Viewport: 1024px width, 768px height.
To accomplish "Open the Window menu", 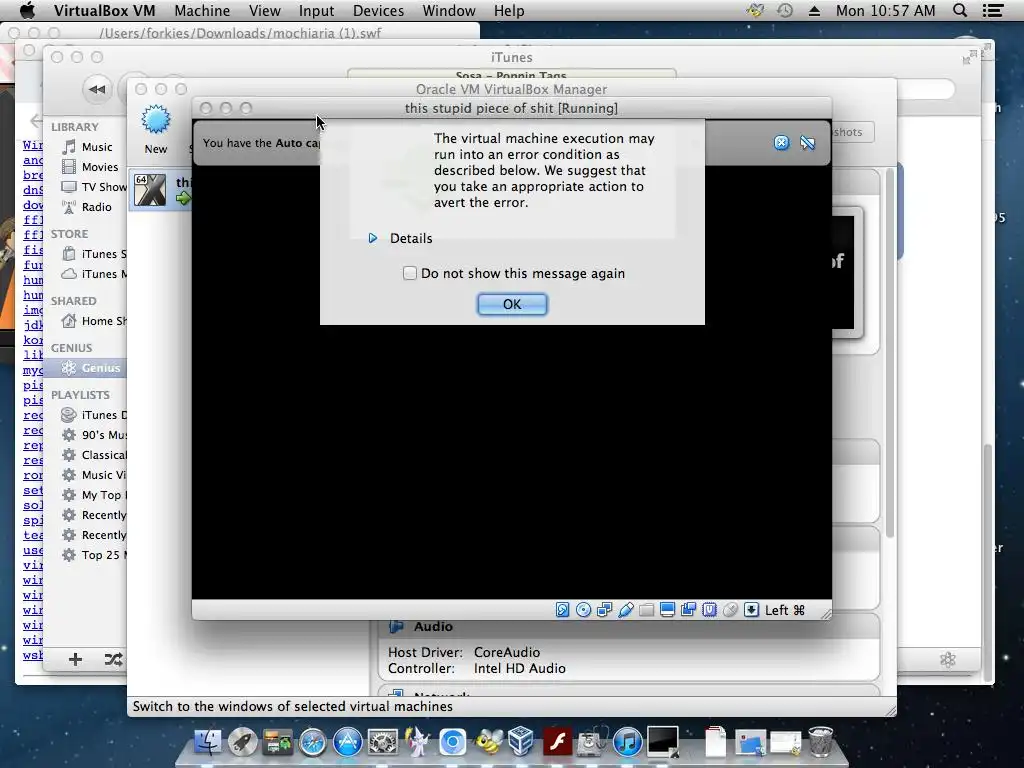I will click(449, 10).
